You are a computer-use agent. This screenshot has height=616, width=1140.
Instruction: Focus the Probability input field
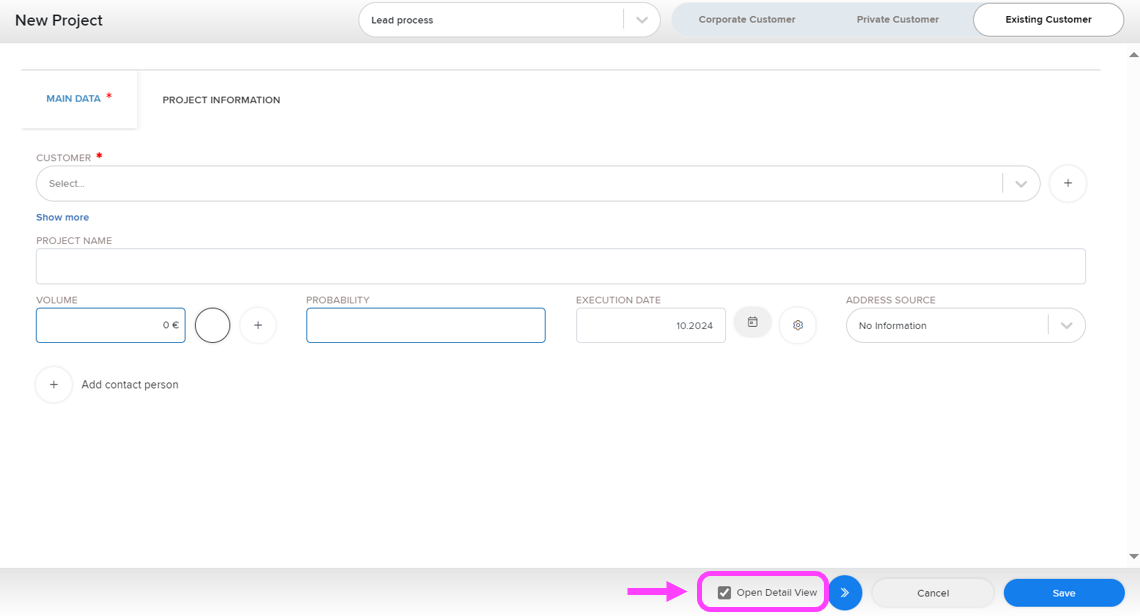(425, 325)
